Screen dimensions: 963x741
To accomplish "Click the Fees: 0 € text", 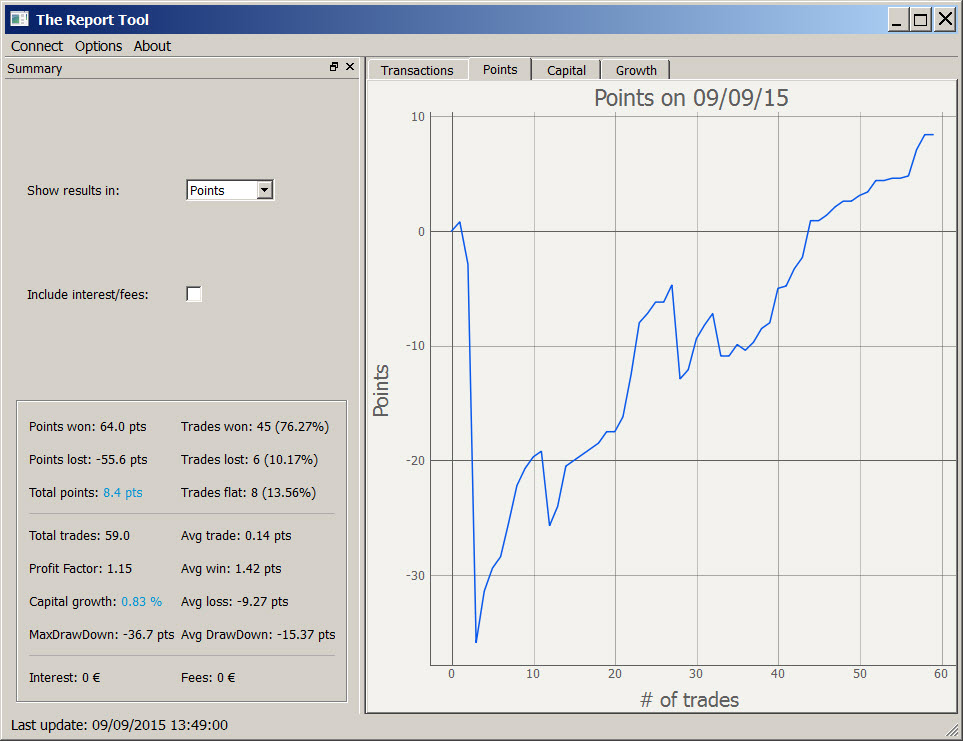I will coord(208,678).
